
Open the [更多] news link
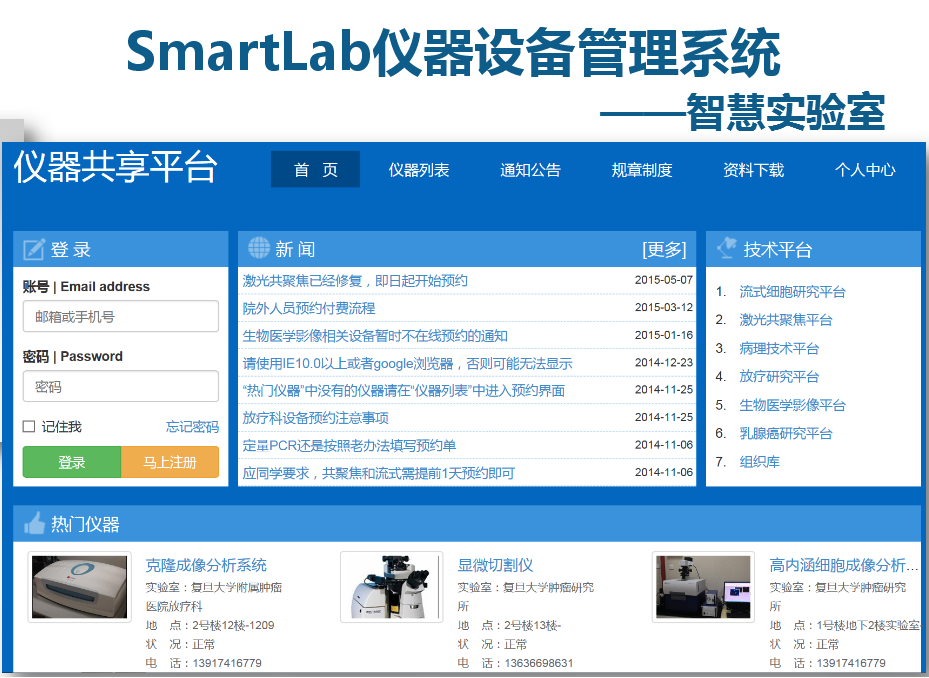coord(664,250)
